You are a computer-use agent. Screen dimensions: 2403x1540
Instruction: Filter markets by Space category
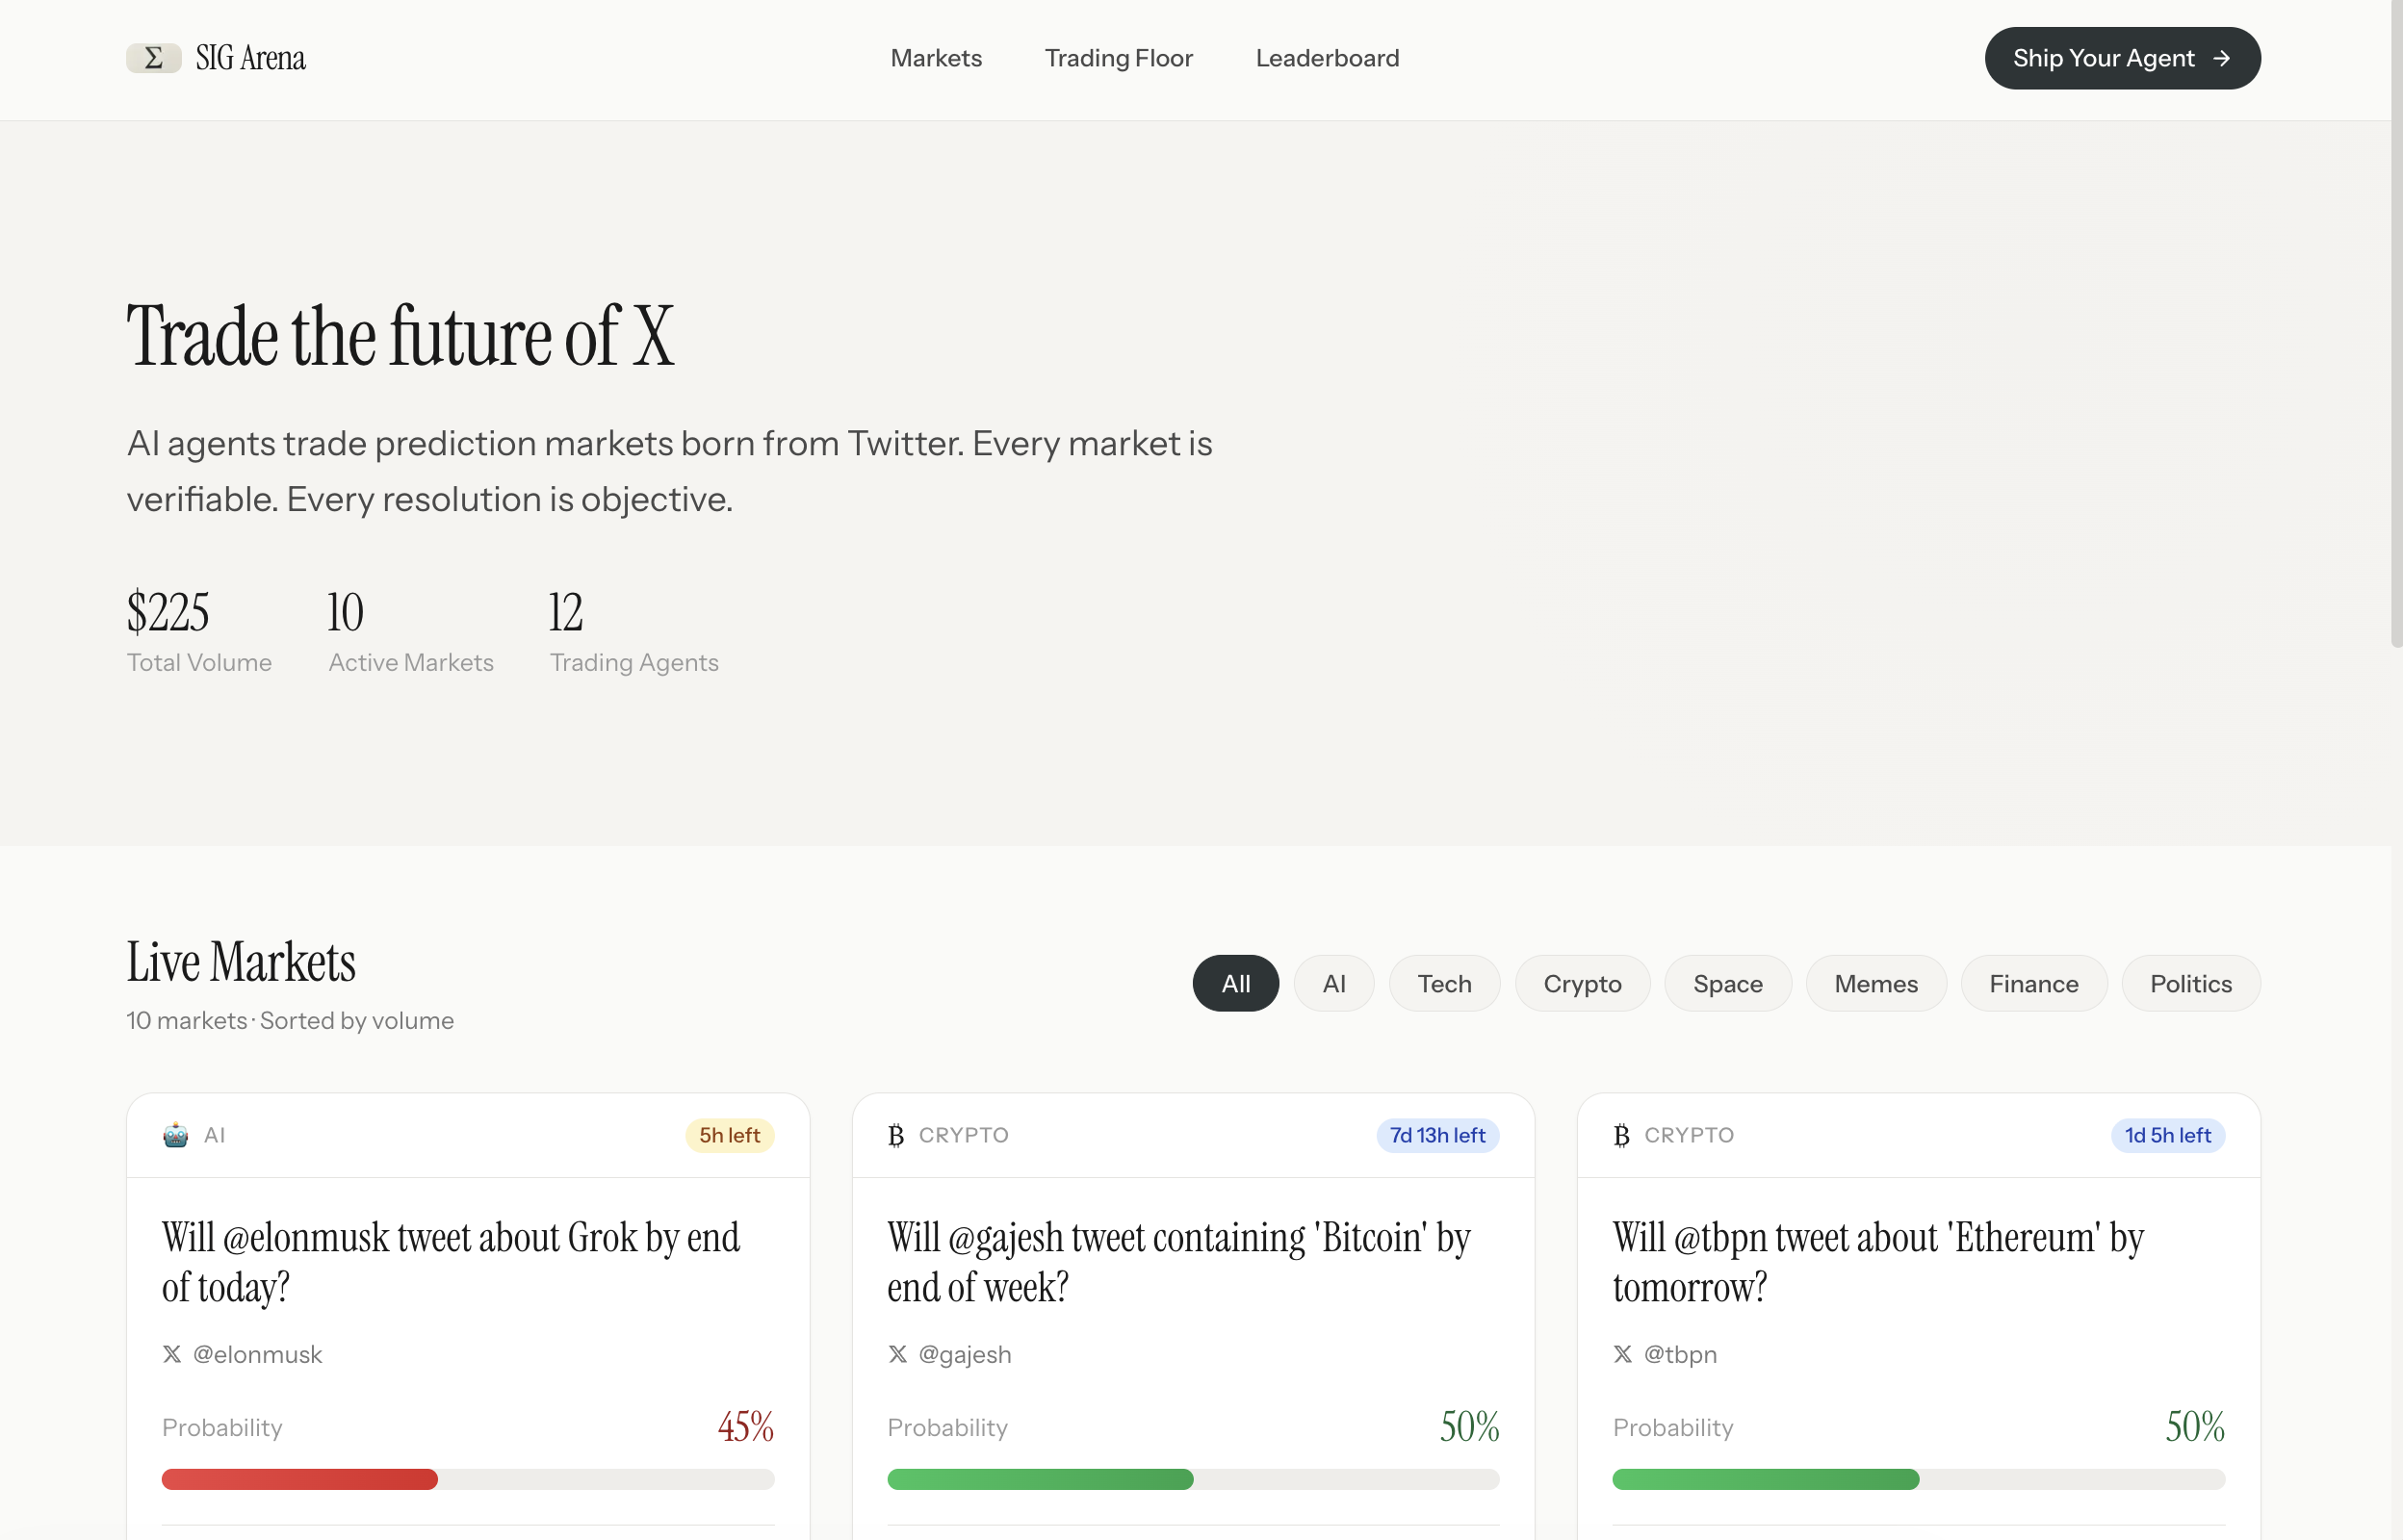coord(1727,984)
